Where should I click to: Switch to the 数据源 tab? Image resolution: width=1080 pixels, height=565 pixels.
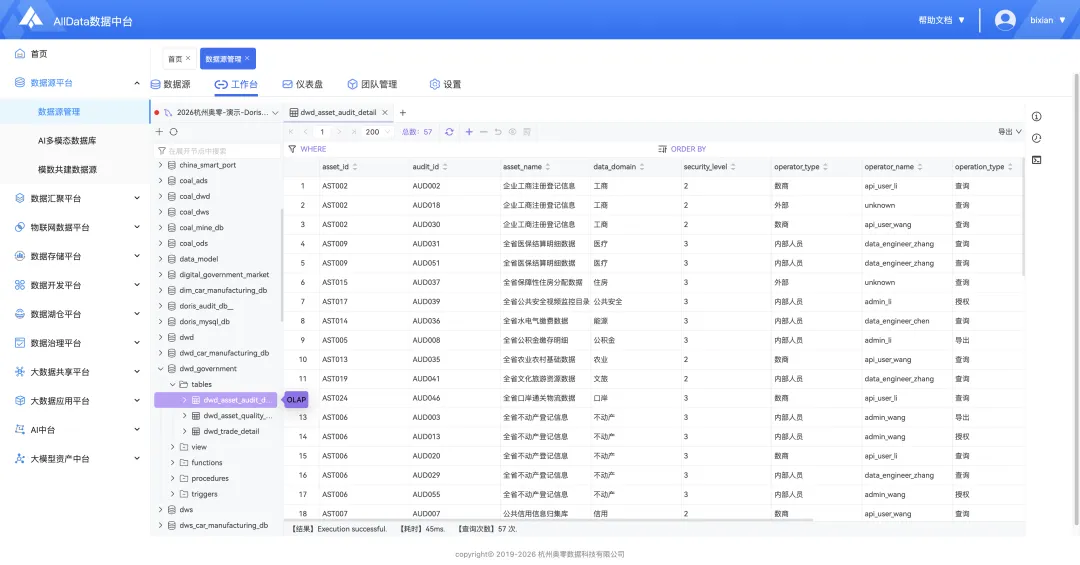tap(170, 84)
